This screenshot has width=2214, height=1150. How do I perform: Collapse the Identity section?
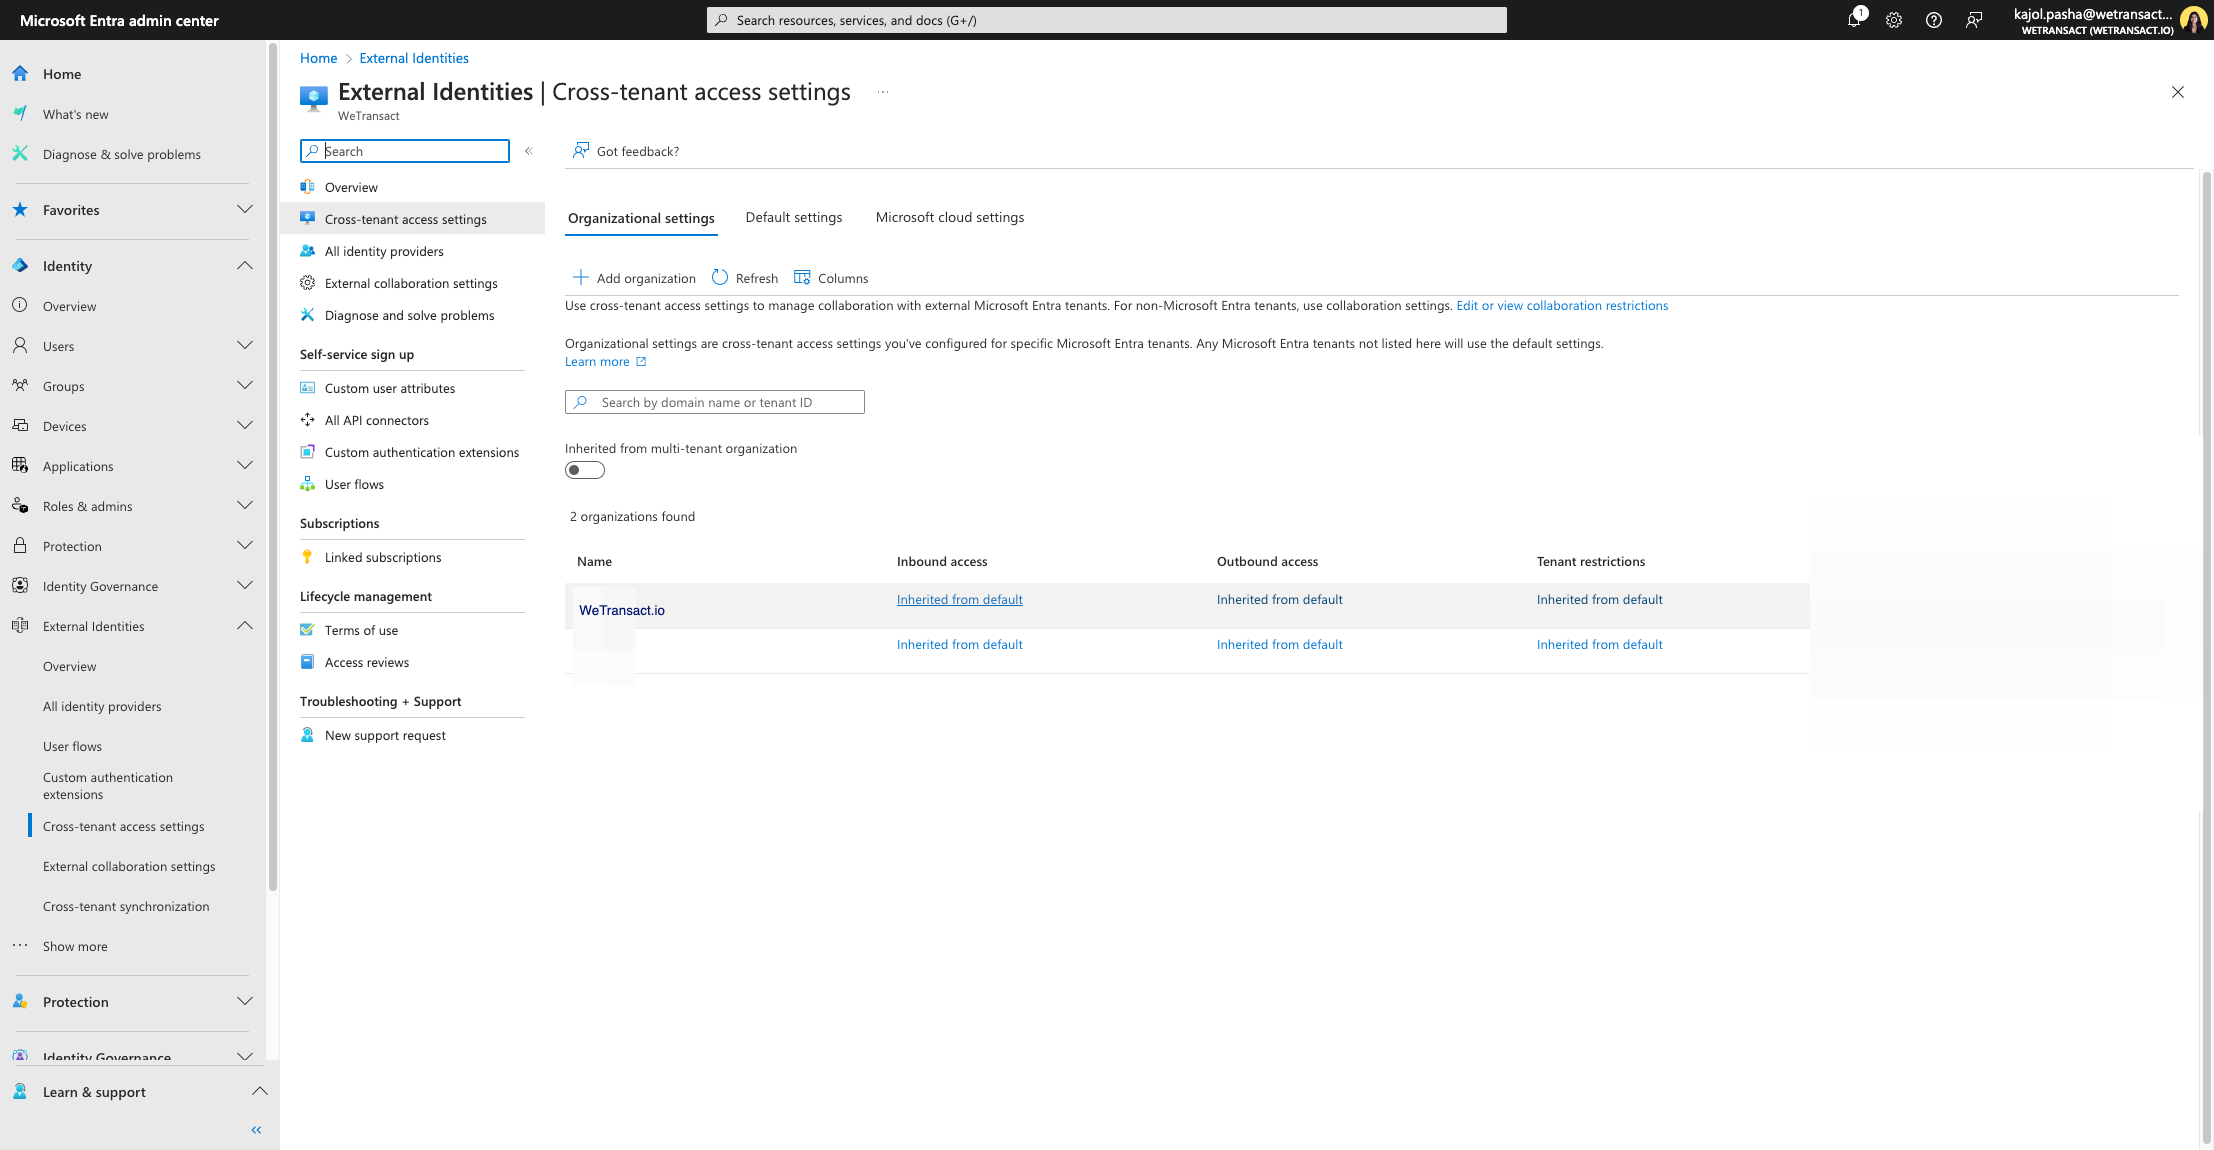[245, 266]
